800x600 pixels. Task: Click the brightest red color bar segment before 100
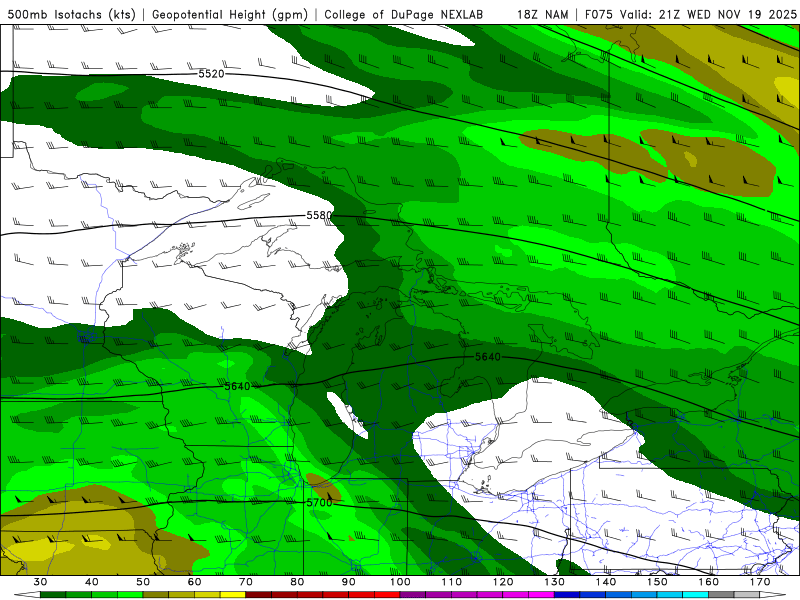[x=387, y=595]
